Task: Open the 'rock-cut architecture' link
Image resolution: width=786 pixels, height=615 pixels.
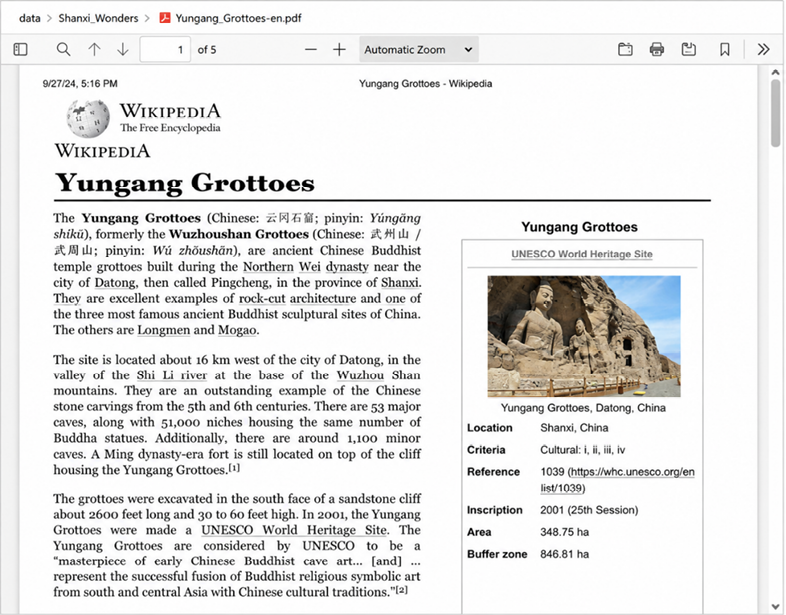Action: [297, 299]
